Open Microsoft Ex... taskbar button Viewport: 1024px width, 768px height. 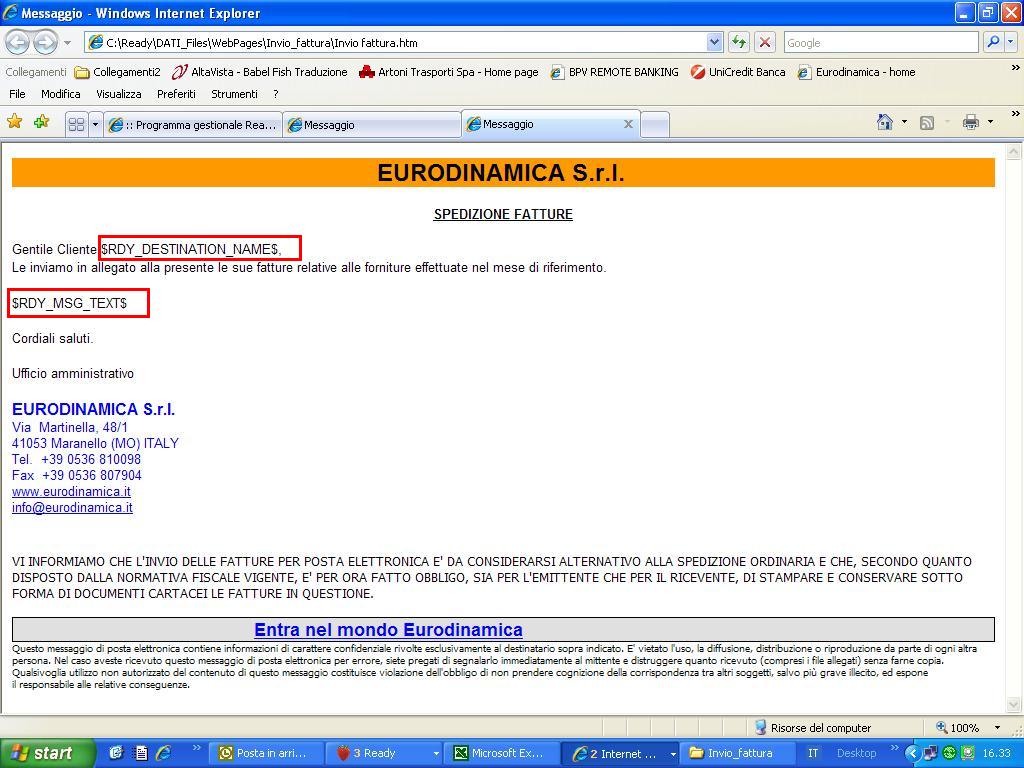(x=502, y=753)
